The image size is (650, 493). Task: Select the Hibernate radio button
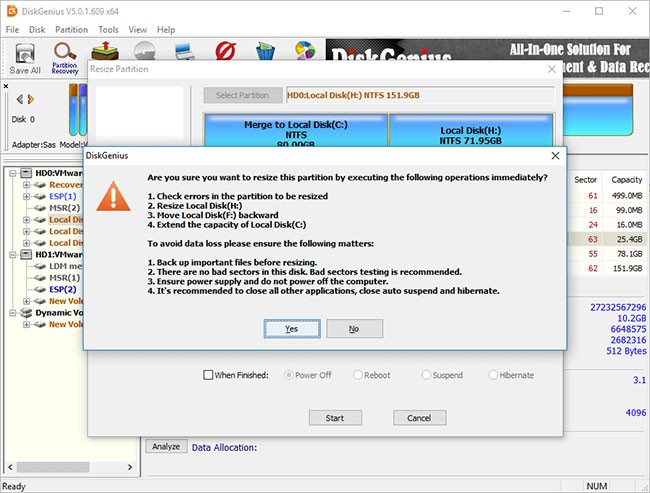point(493,375)
